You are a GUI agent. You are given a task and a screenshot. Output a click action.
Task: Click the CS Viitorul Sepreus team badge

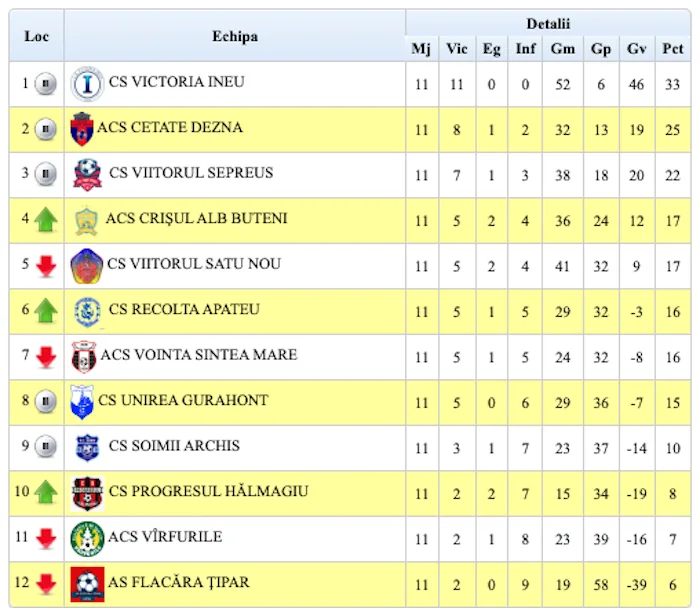pyautogui.click(x=88, y=175)
